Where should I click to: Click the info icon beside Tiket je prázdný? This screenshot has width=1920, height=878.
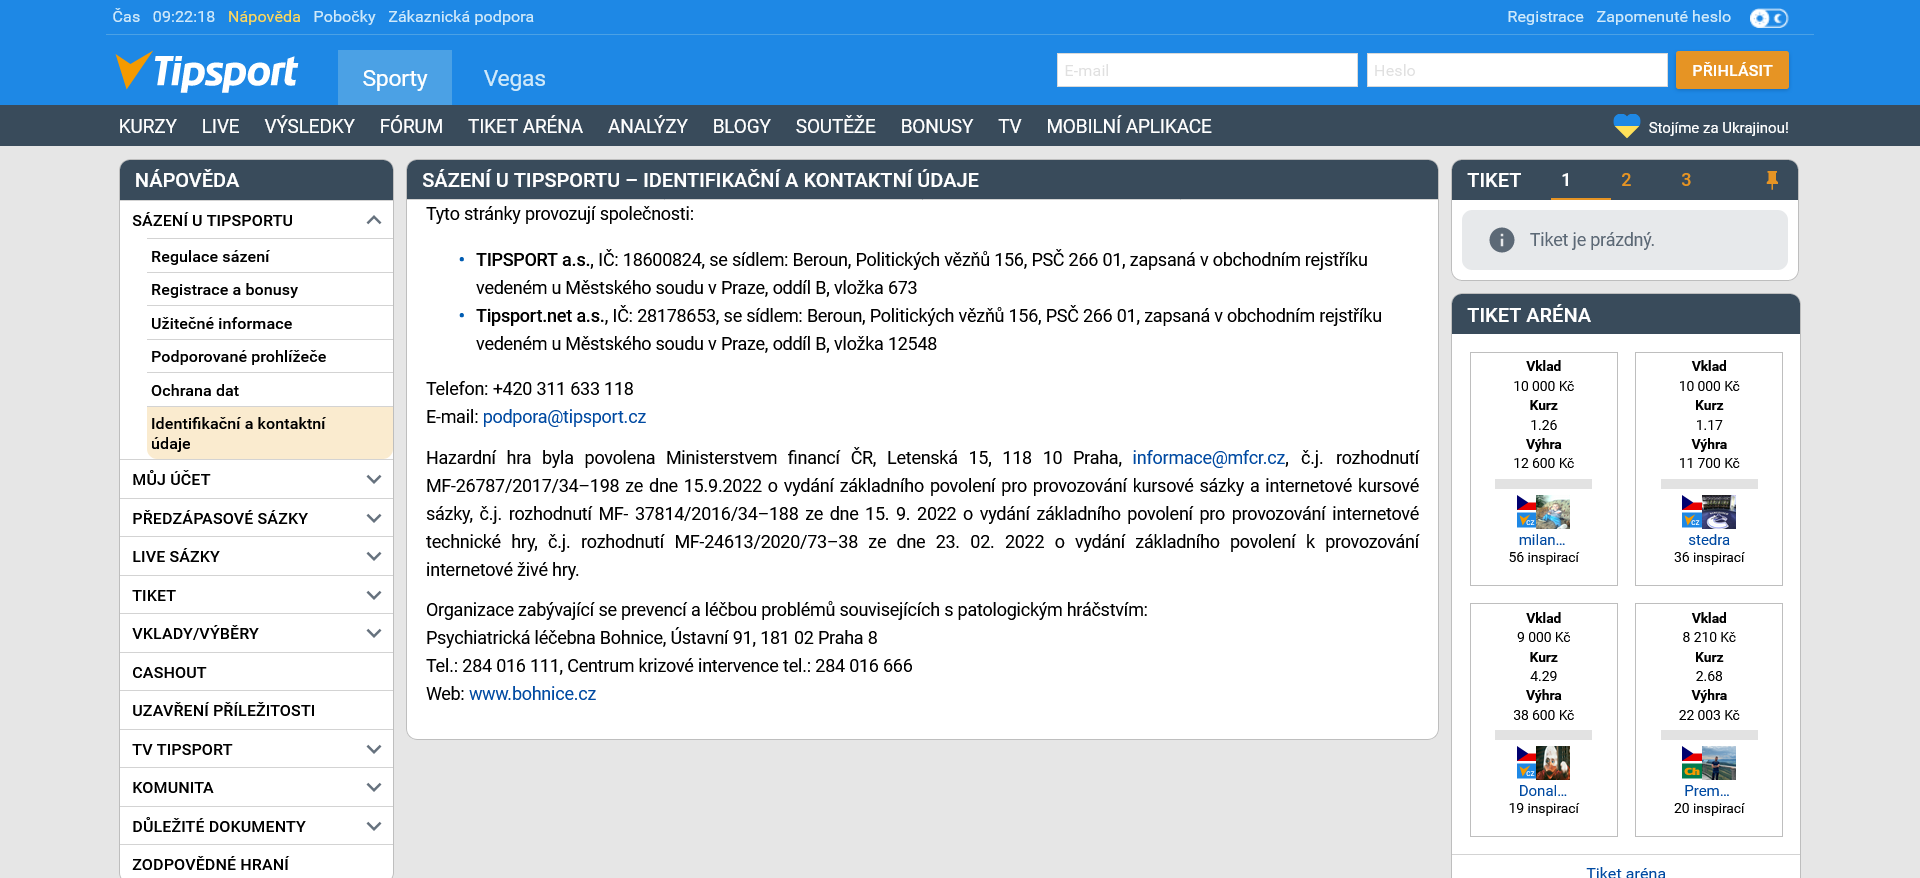pos(1501,240)
